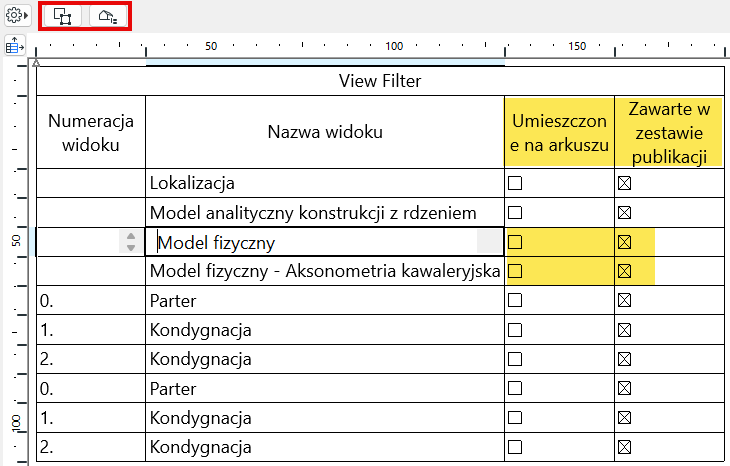
Task: Select the Numeracja widoku column header
Action: [91, 132]
